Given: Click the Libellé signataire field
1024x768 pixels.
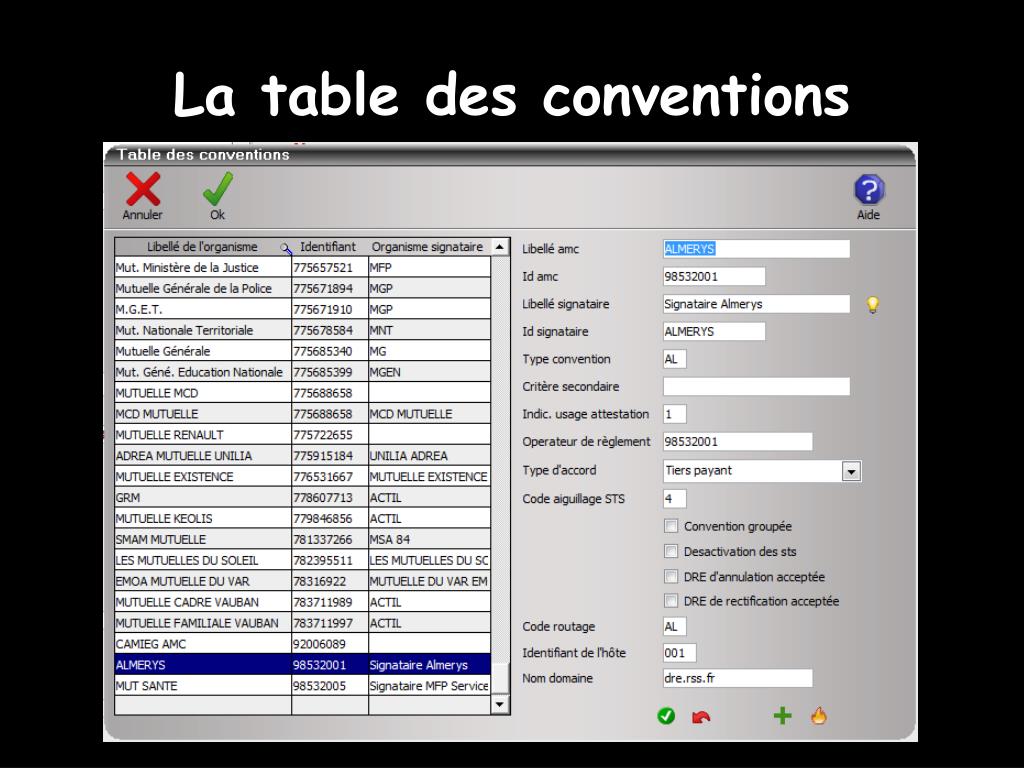Looking at the screenshot, I should 756,304.
